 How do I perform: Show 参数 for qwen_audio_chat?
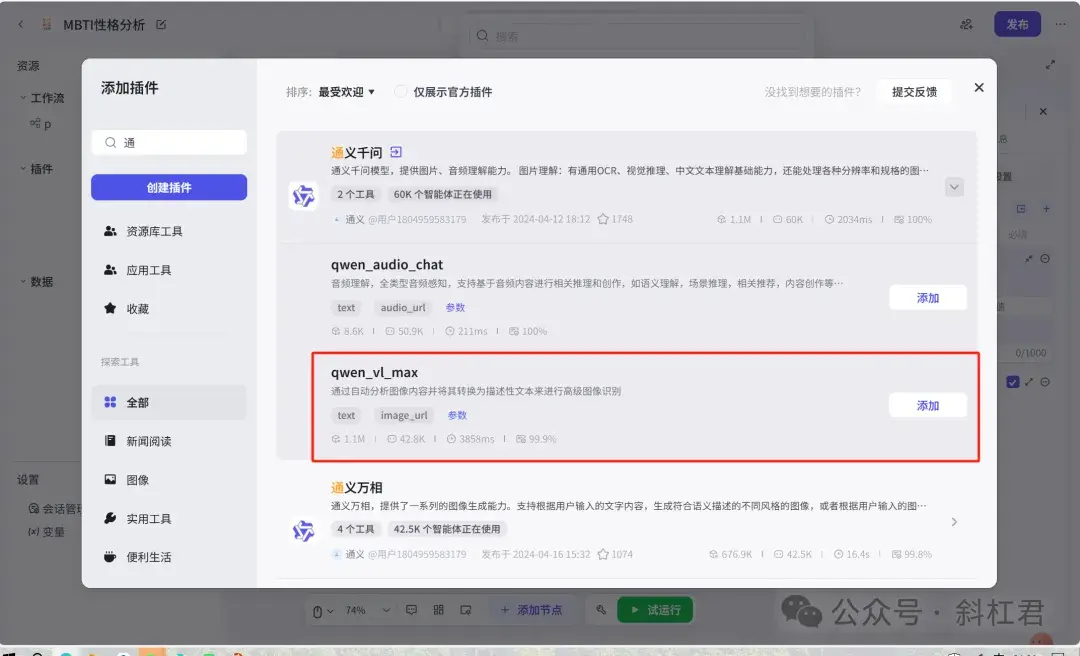tap(455, 307)
